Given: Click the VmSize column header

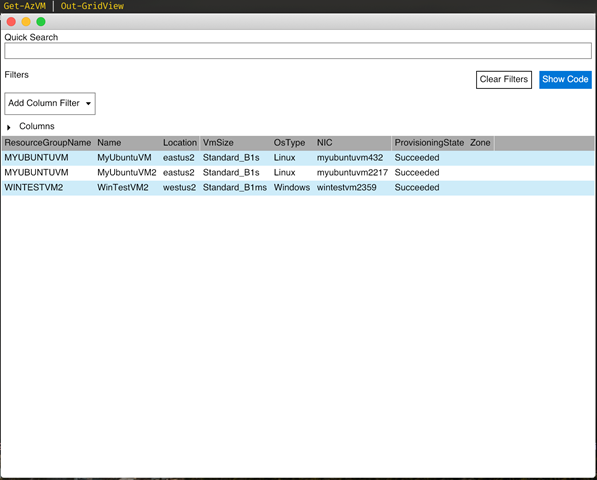Looking at the screenshot, I should click(218, 143).
